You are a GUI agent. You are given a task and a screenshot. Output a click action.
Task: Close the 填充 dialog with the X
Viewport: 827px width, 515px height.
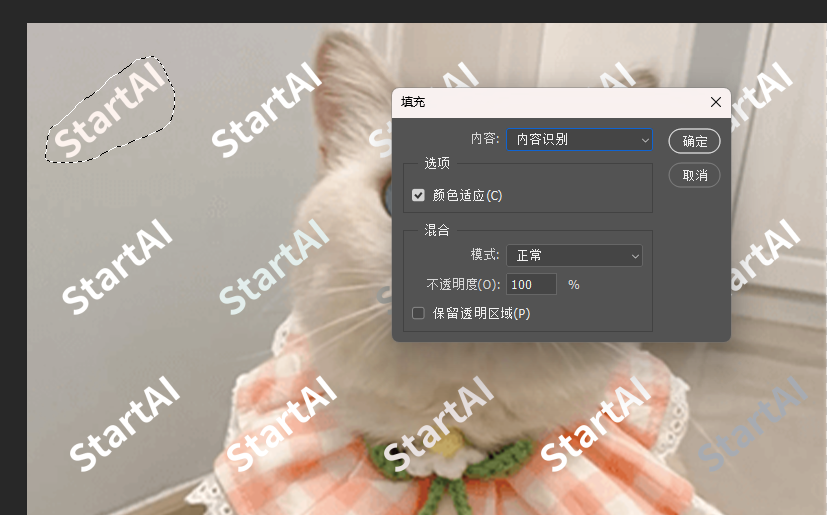(715, 102)
